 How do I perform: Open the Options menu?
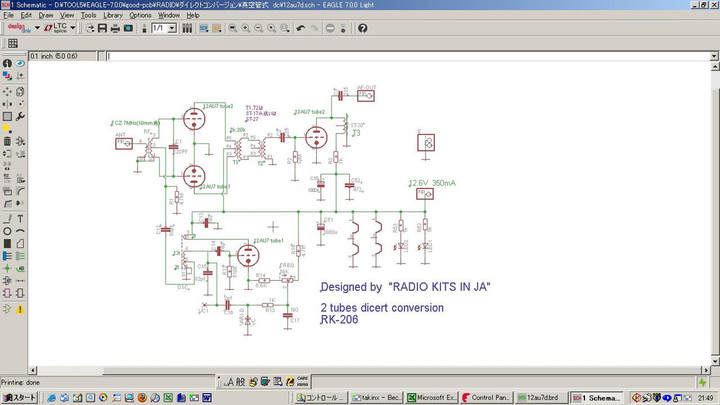point(140,15)
